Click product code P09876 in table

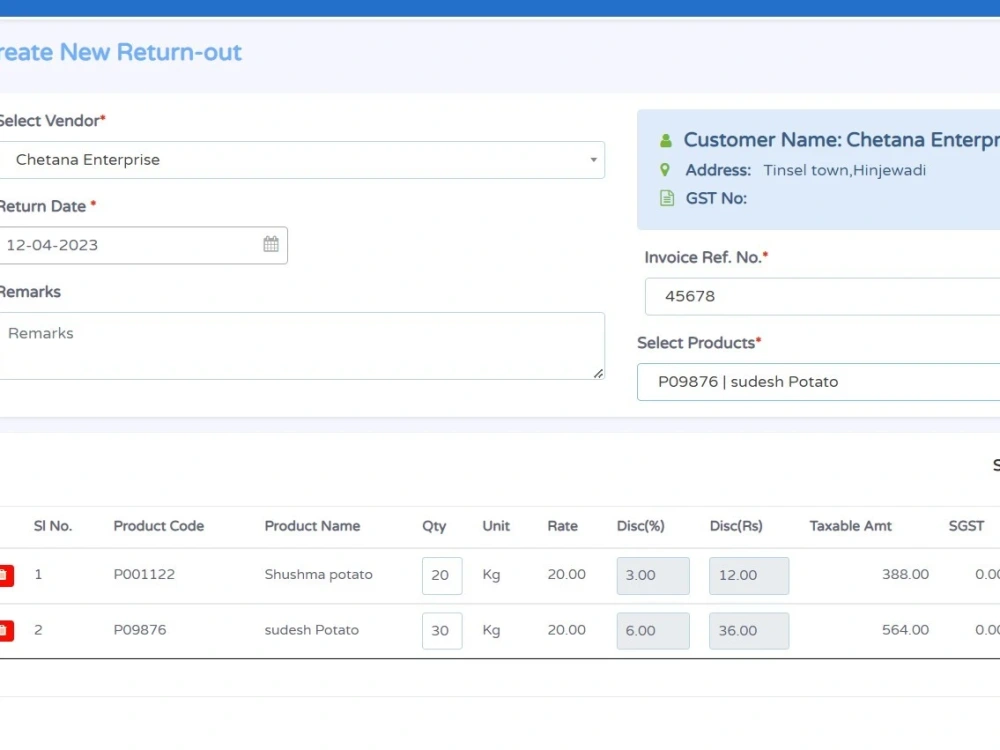140,630
